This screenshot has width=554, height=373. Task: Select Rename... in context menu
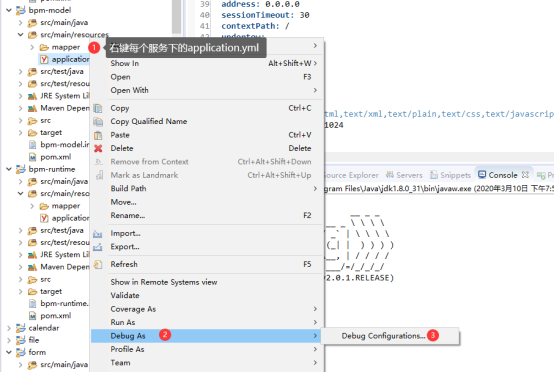point(128,216)
